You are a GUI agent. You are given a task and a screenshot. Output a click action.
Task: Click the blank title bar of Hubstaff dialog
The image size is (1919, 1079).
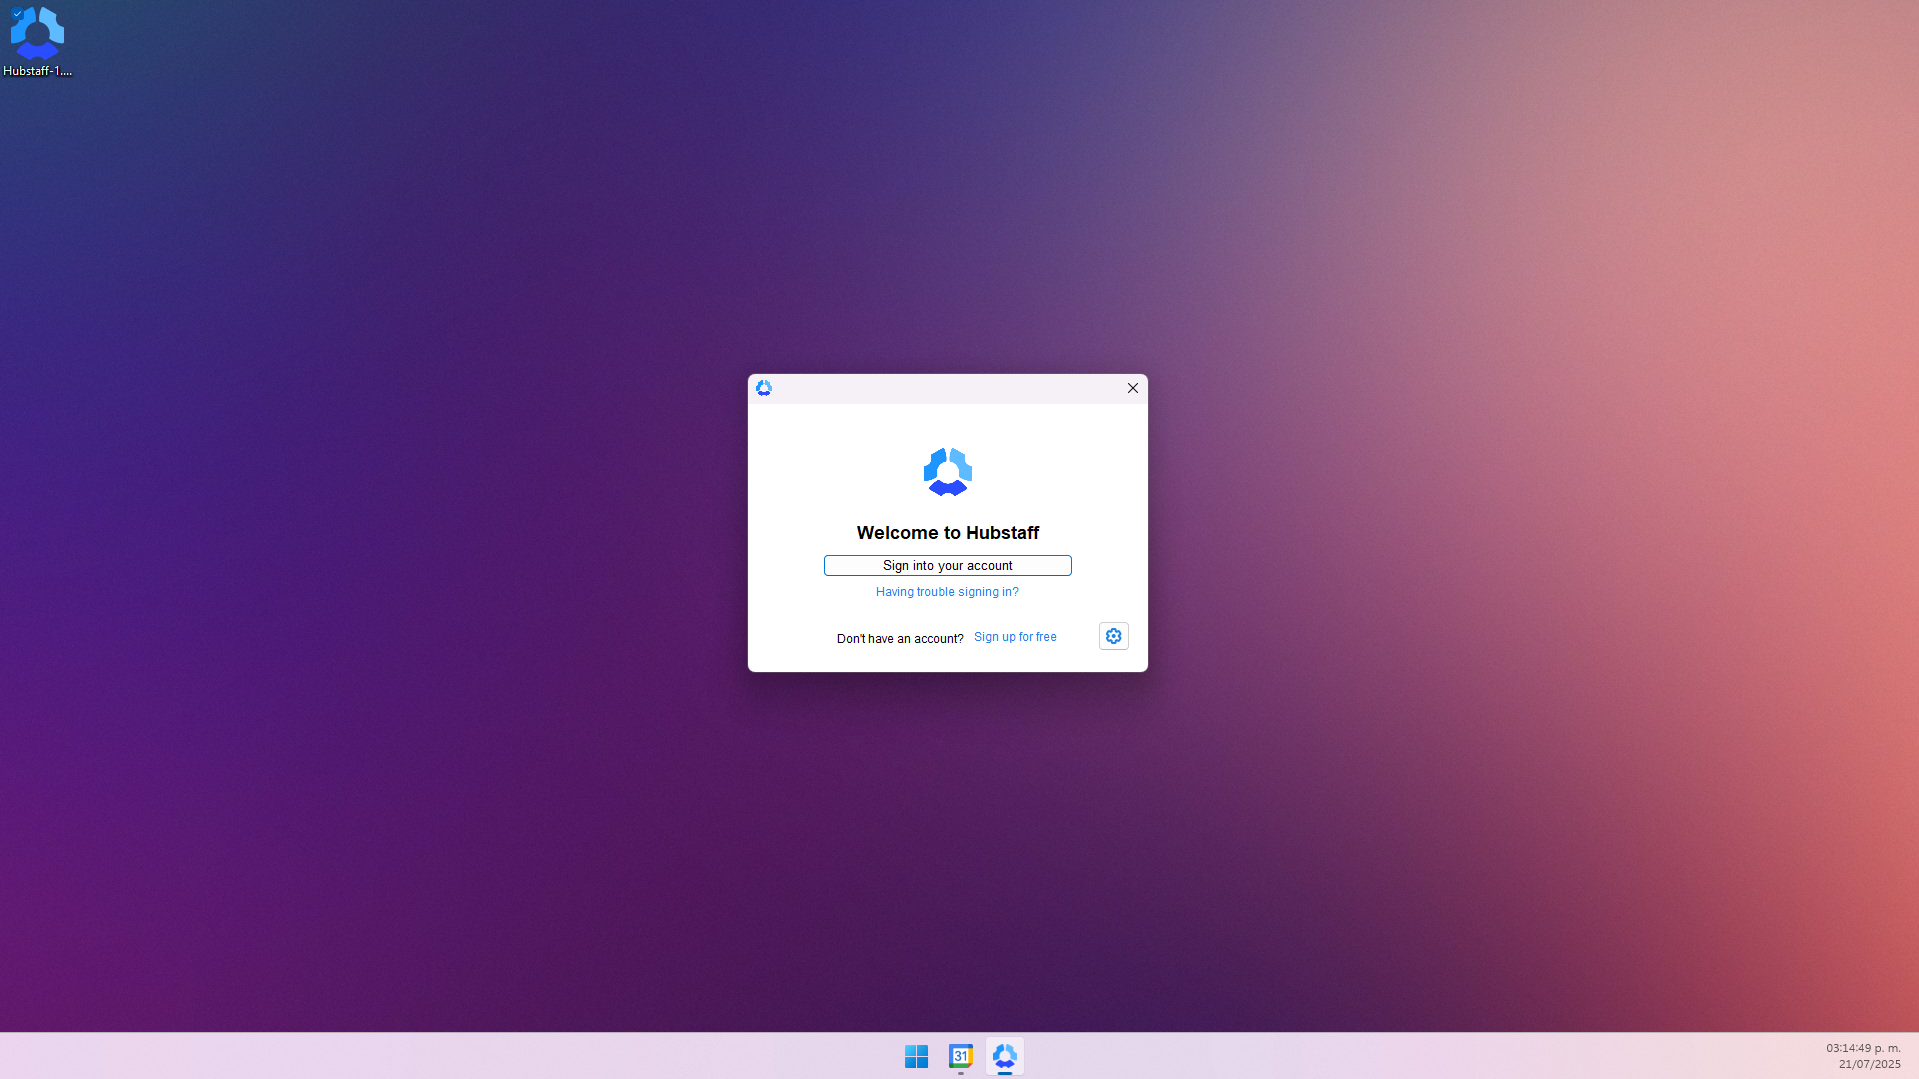pyautogui.click(x=945, y=388)
